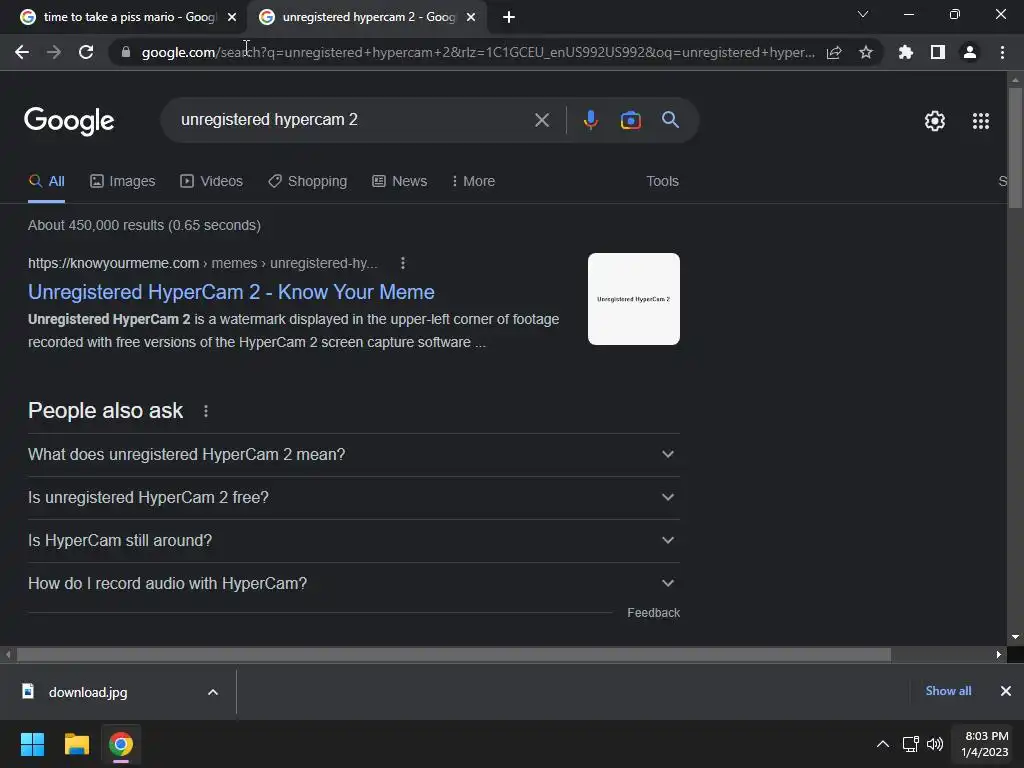This screenshot has height=768, width=1024.
Task: View site info via the lock icon
Action: coord(126,52)
